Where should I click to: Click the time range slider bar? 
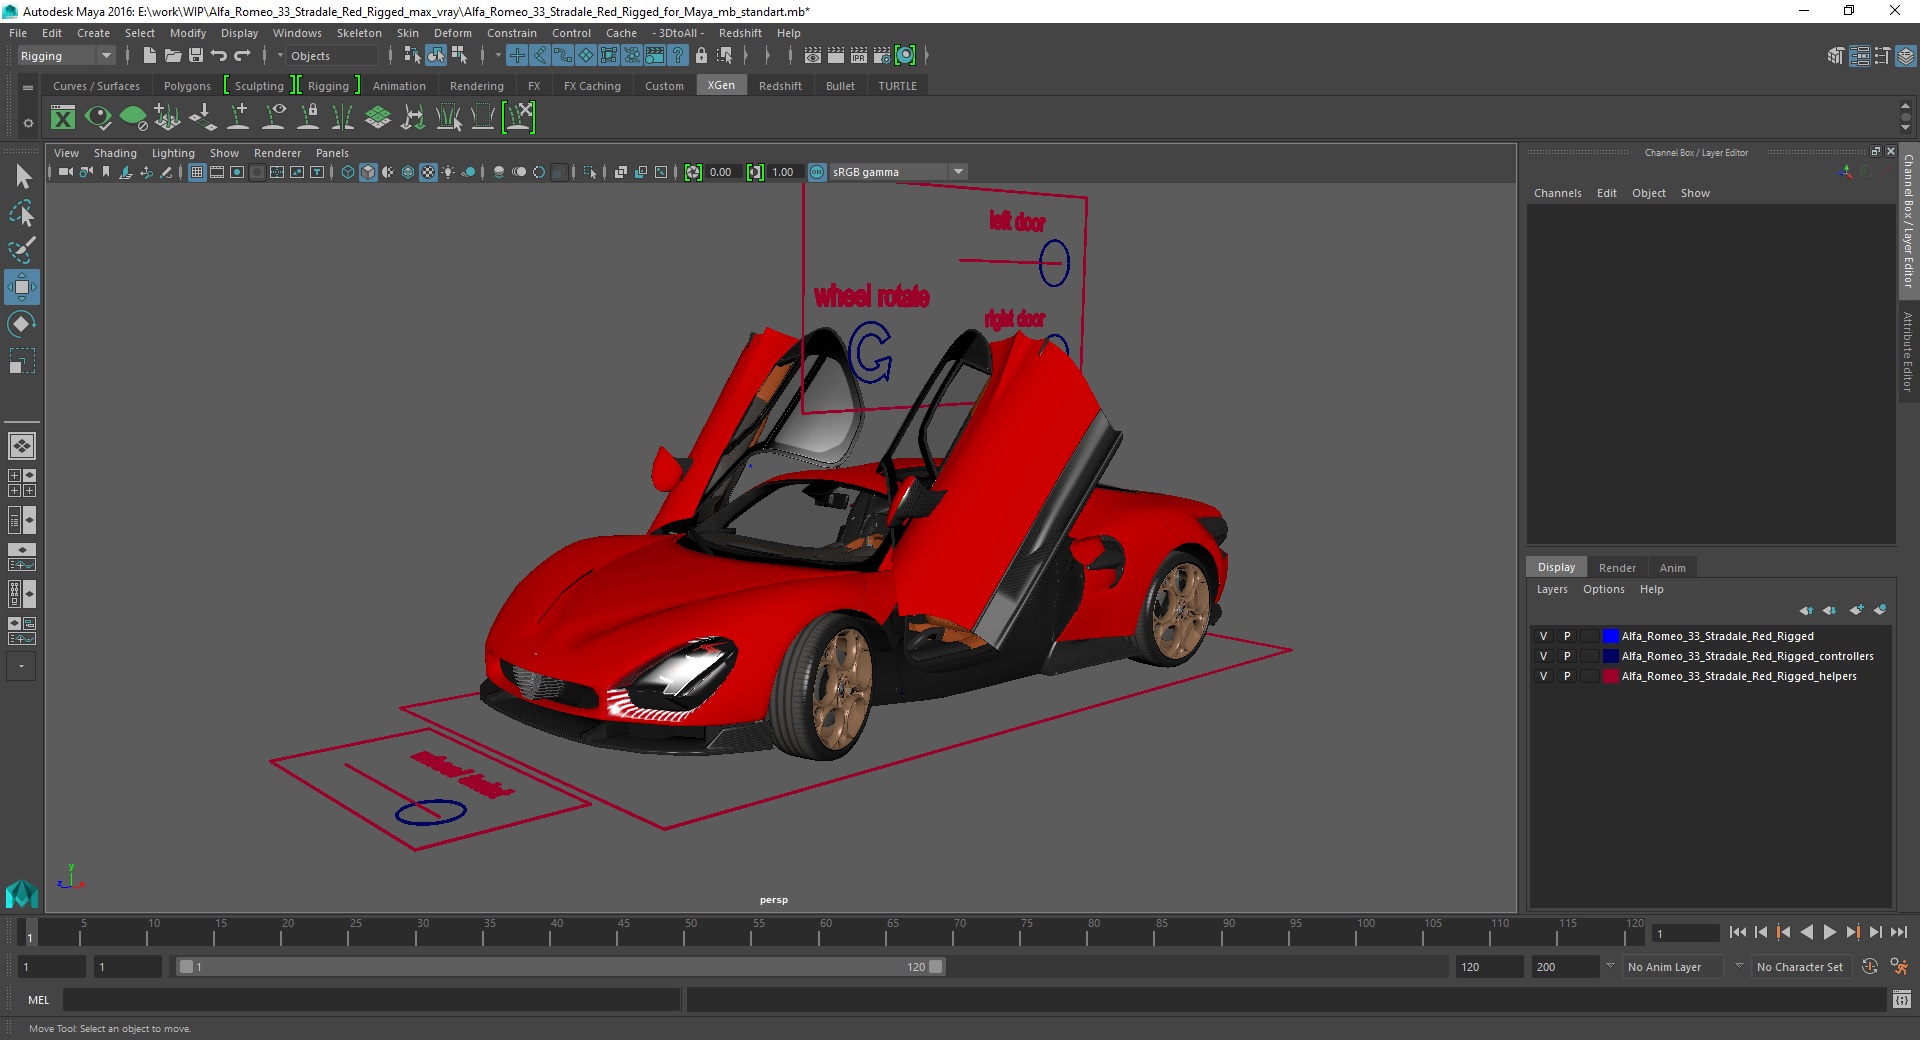pyautogui.click(x=560, y=967)
